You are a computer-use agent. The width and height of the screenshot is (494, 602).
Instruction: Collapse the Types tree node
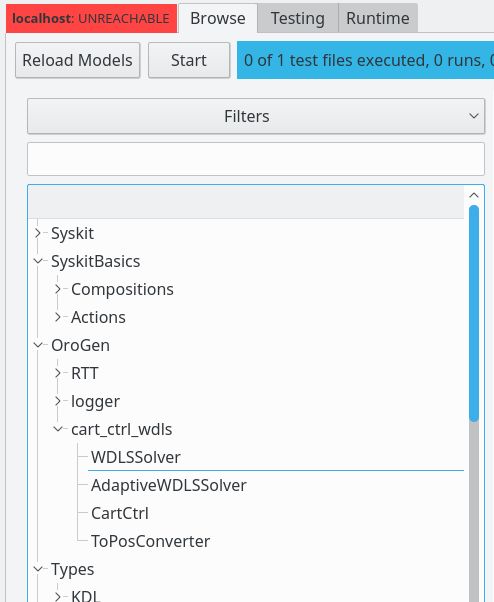coord(38,569)
